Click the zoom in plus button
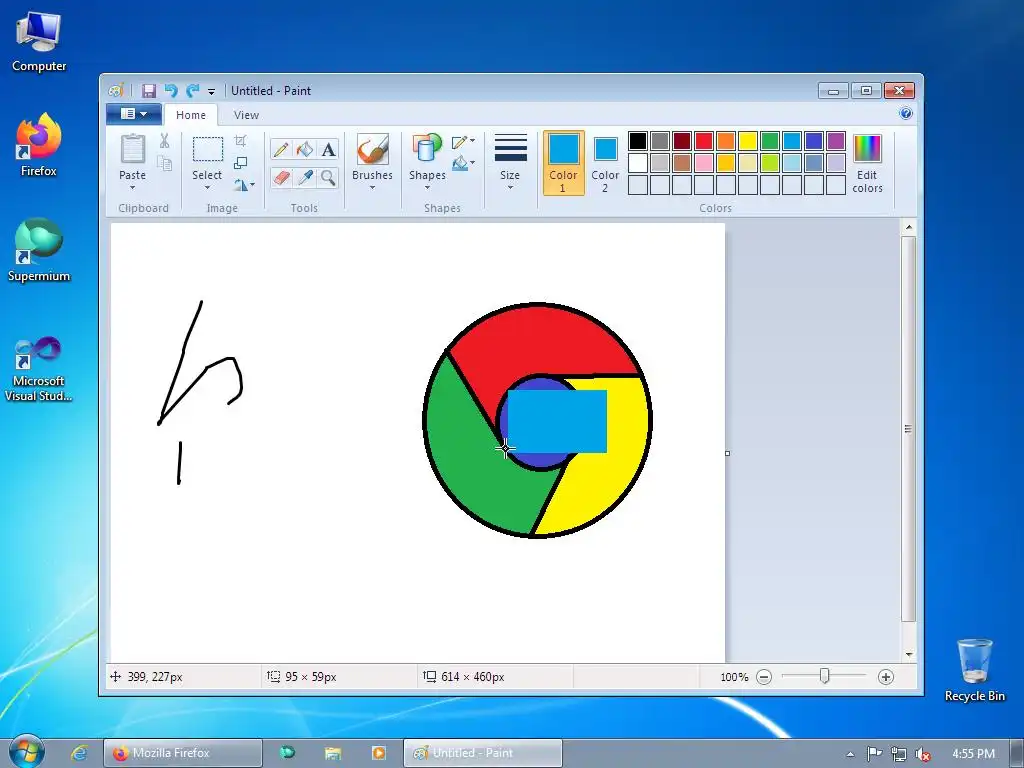Image resolution: width=1024 pixels, height=768 pixels. (886, 677)
